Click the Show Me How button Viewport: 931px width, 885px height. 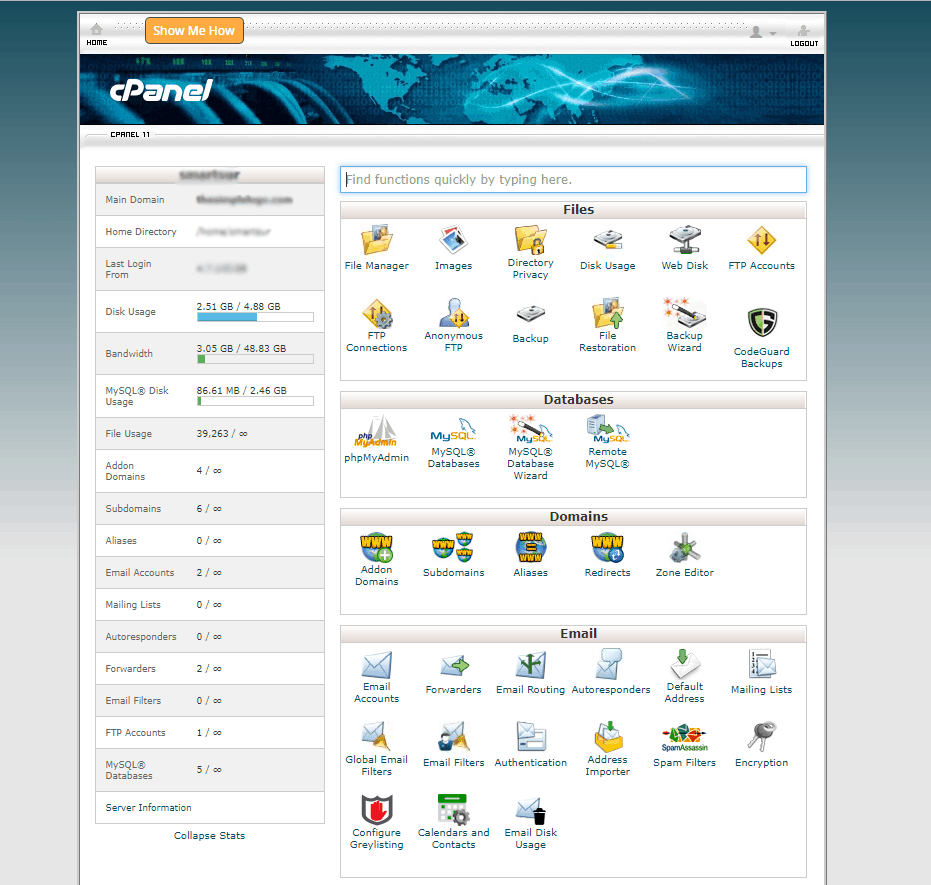pos(194,31)
